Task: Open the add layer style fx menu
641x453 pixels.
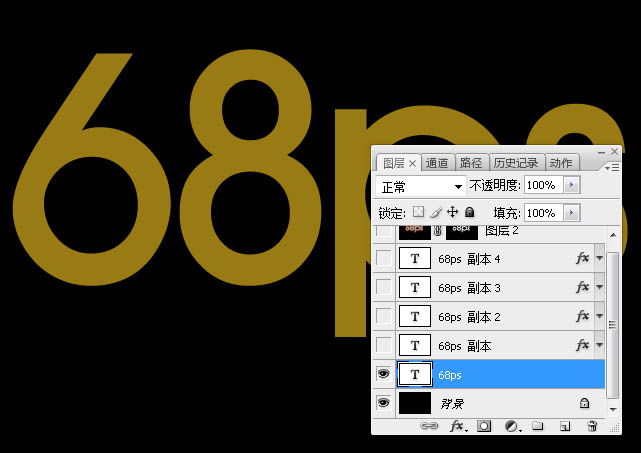Action: coord(457,426)
